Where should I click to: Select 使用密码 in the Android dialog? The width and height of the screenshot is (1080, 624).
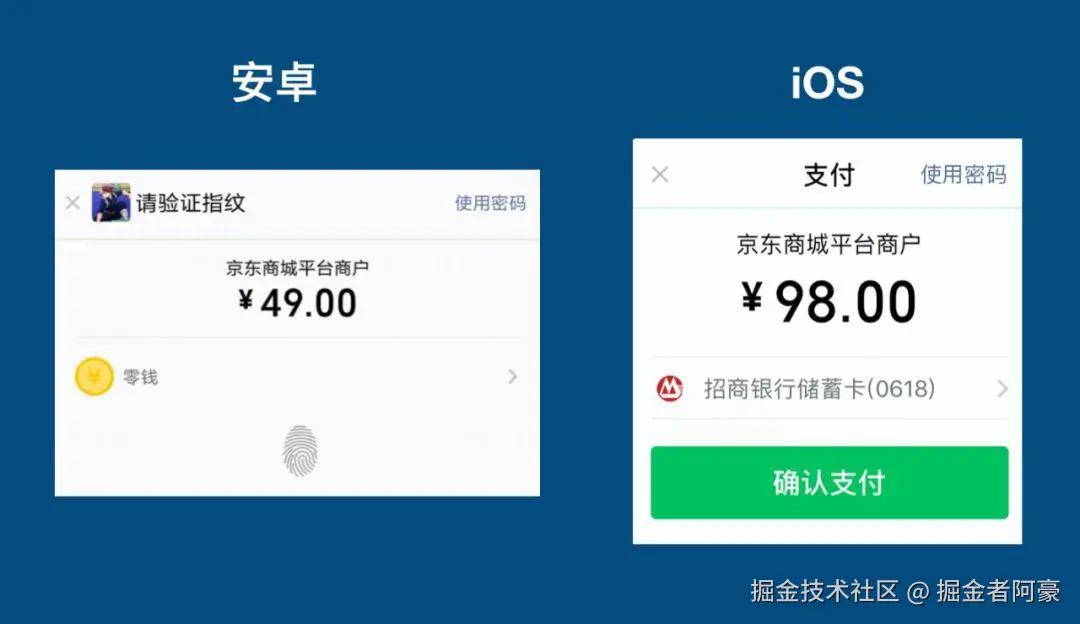tap(490, 203)
